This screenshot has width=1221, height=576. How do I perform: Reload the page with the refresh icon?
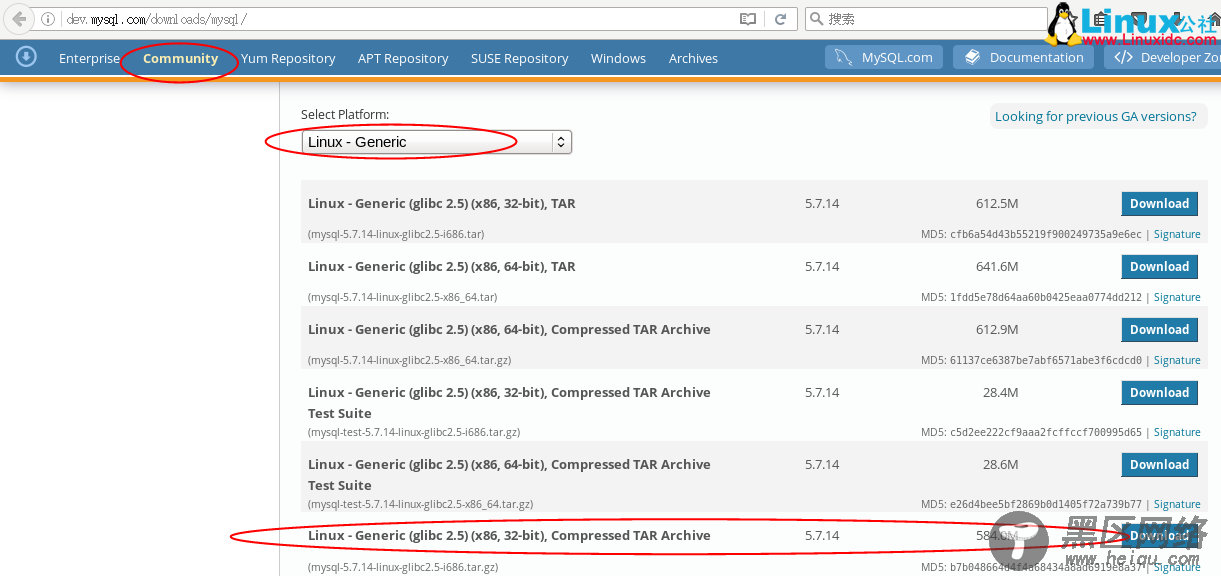coord(781,19)
